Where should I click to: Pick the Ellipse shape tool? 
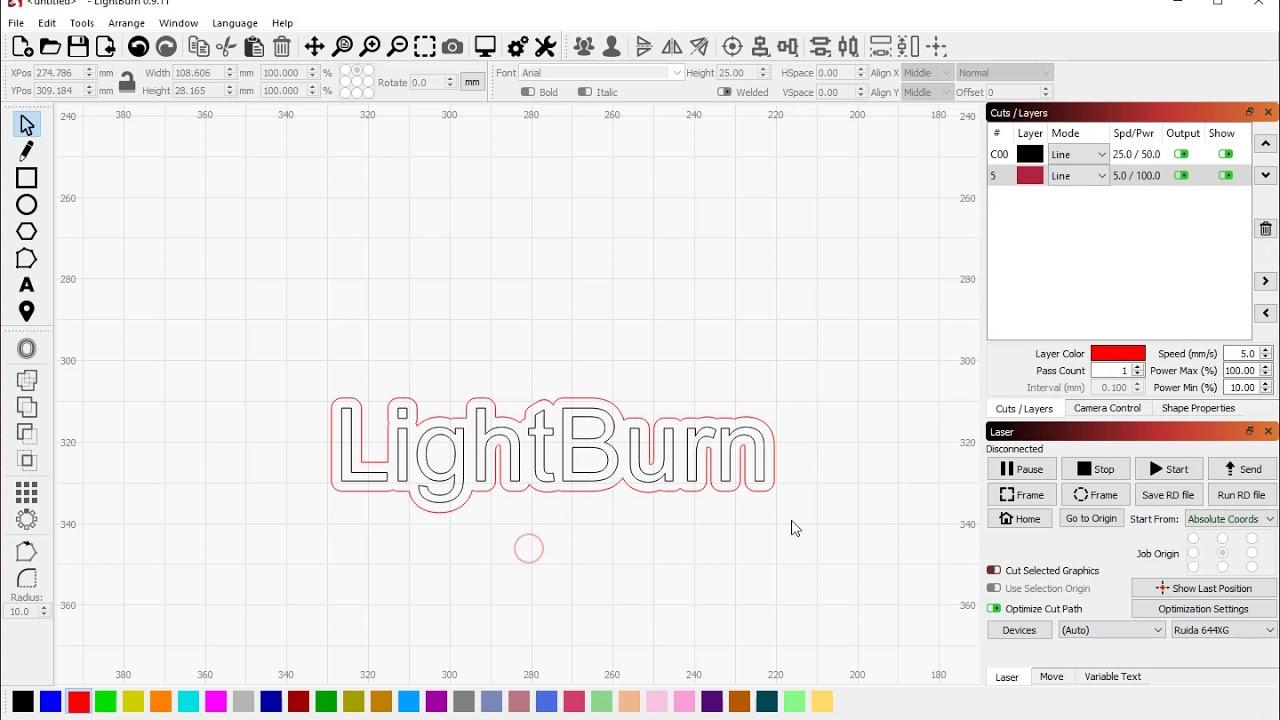click(x=27, y=205)
